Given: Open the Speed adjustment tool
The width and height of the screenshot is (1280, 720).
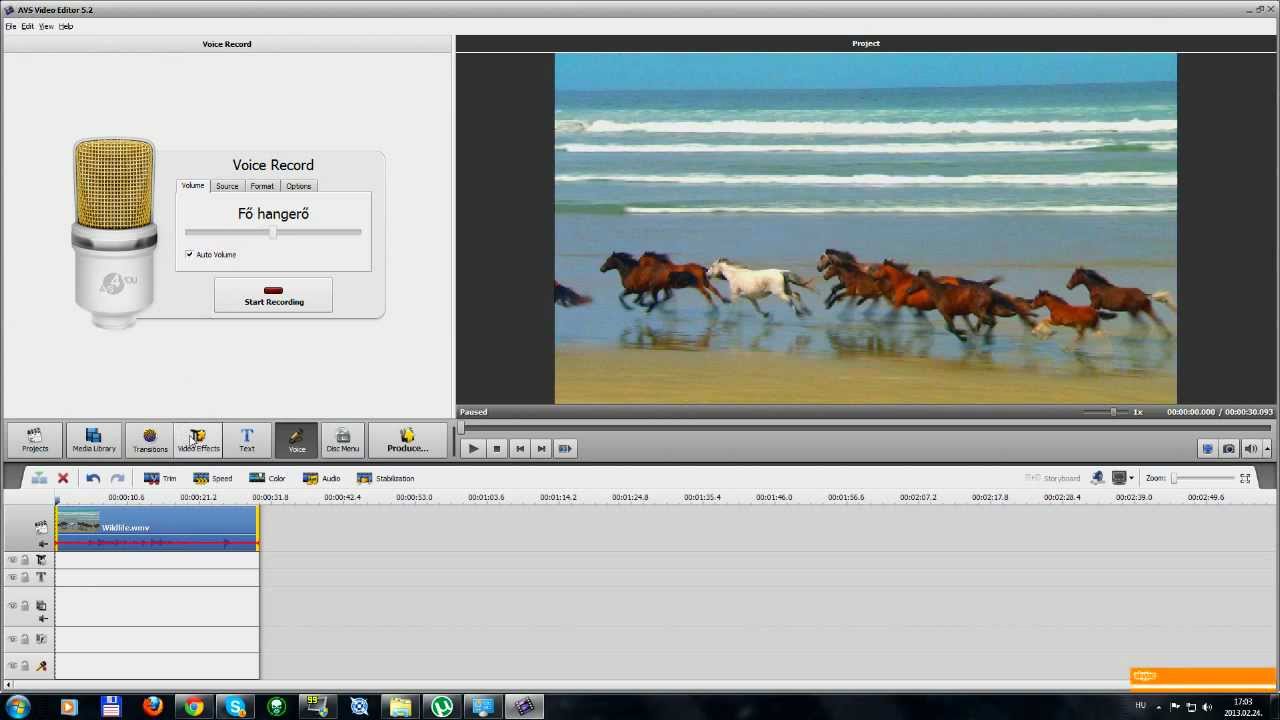Looking at the screenshot, I should [x=212, y=478].
